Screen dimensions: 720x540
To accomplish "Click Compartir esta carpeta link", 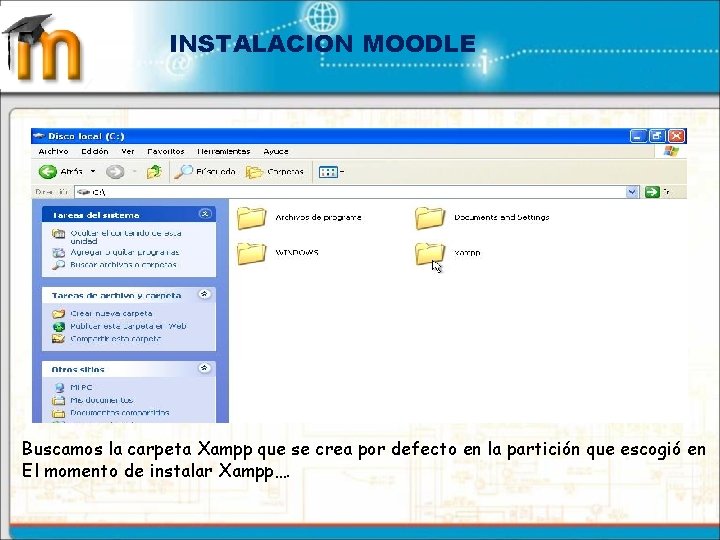I will 115,338.
